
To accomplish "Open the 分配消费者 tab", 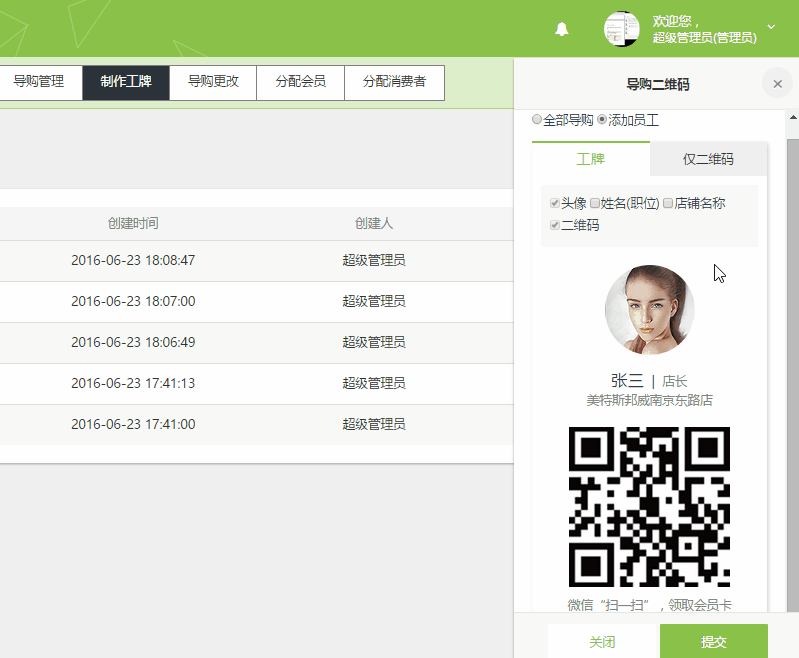I will 394,82.
